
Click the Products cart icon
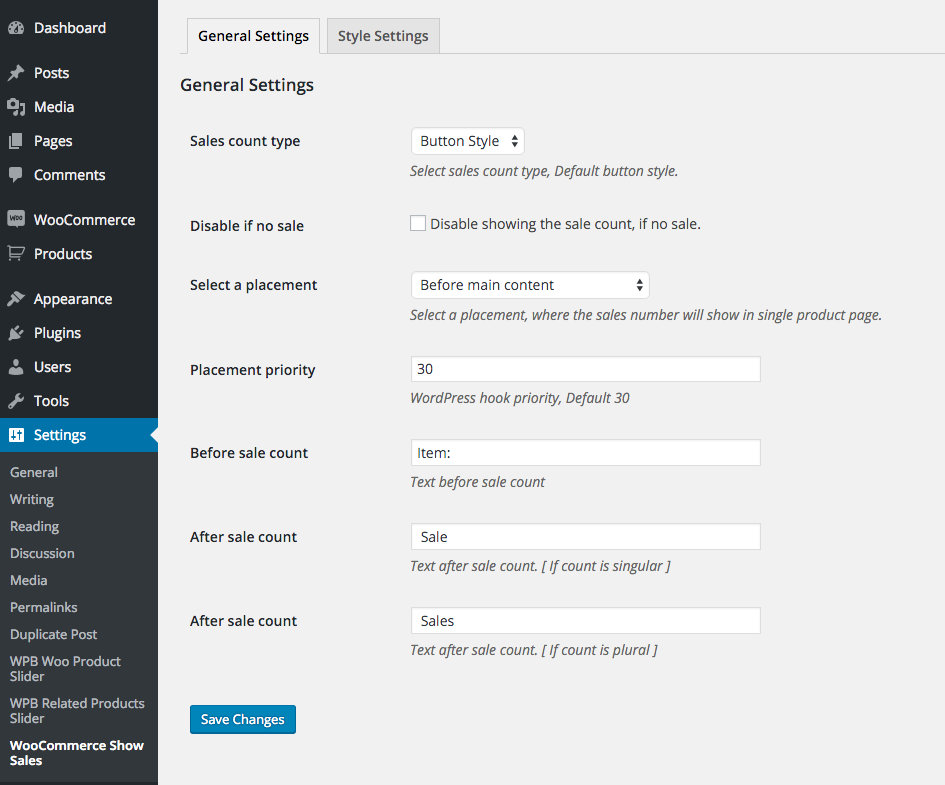pos(16,254)
